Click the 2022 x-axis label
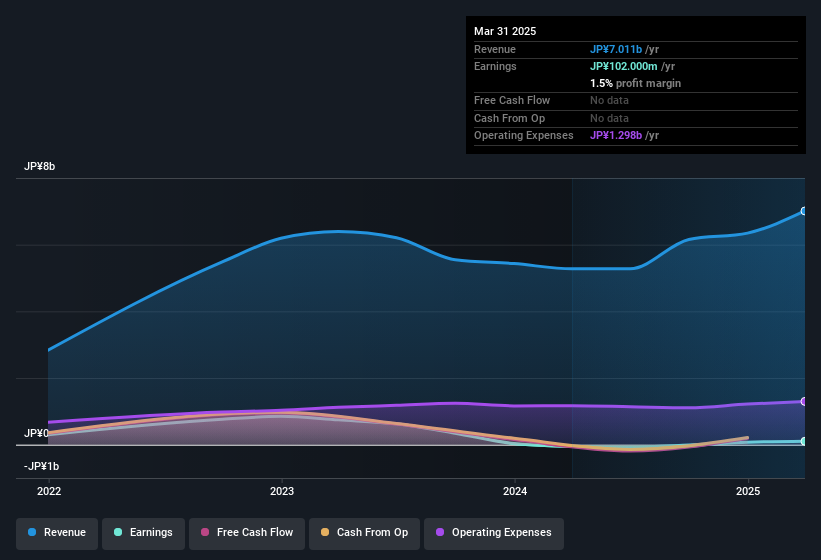The width and height of the screenshot is (821, 560). (49, 491)
